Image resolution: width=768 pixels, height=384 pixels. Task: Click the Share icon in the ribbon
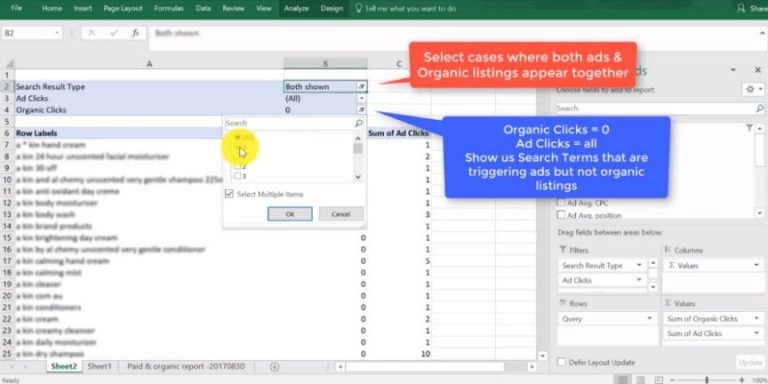(742, 8)
